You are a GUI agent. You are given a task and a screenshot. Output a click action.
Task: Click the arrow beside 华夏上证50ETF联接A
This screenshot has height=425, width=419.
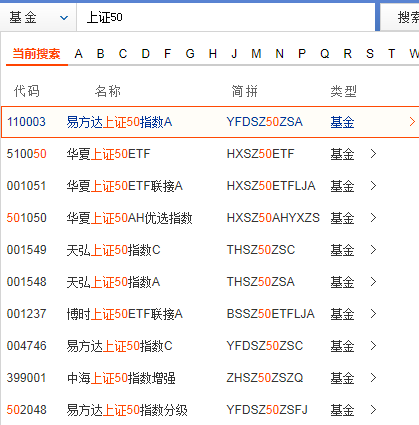(373, 186)
